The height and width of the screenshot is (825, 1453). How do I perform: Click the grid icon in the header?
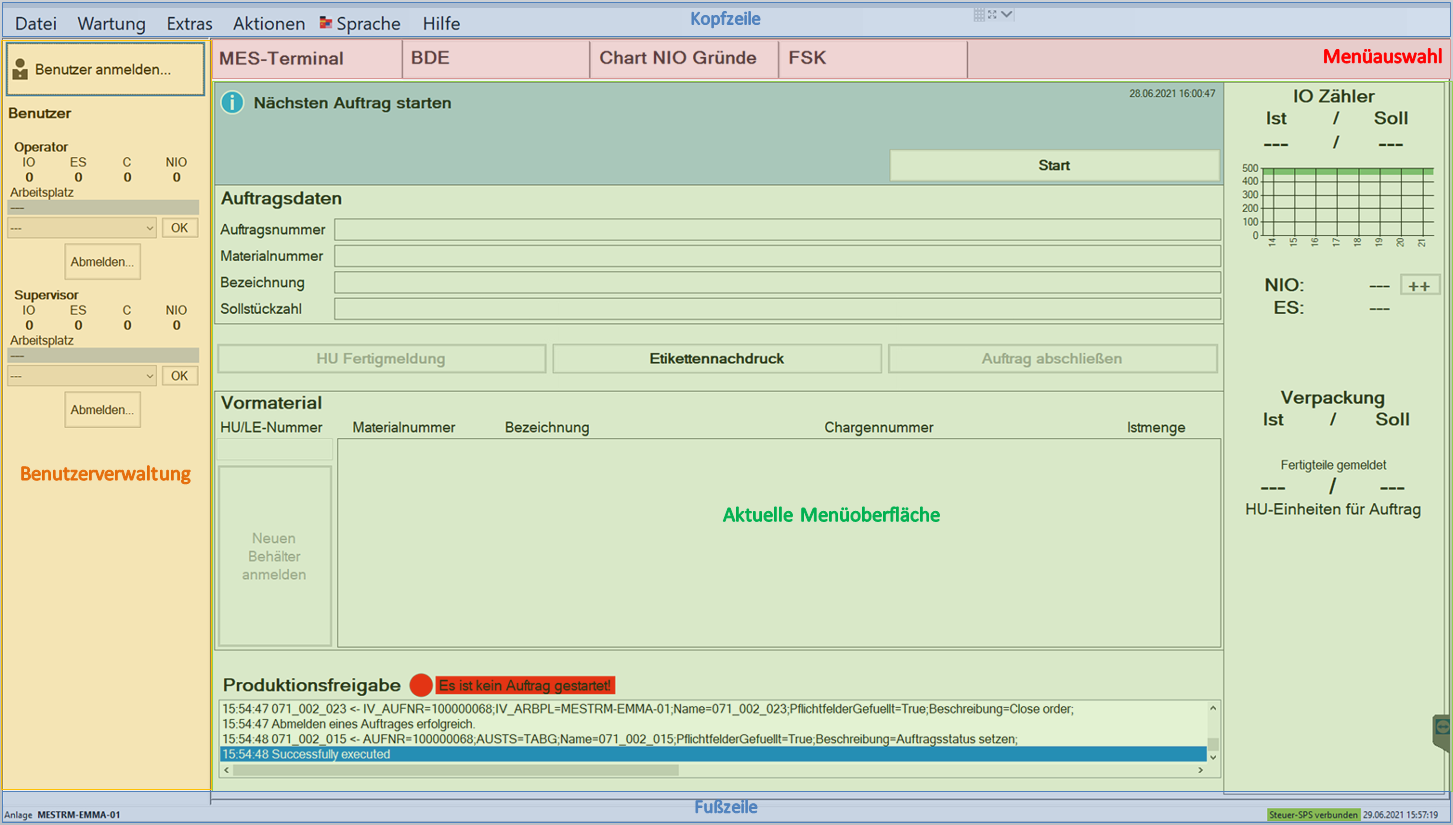979,15
